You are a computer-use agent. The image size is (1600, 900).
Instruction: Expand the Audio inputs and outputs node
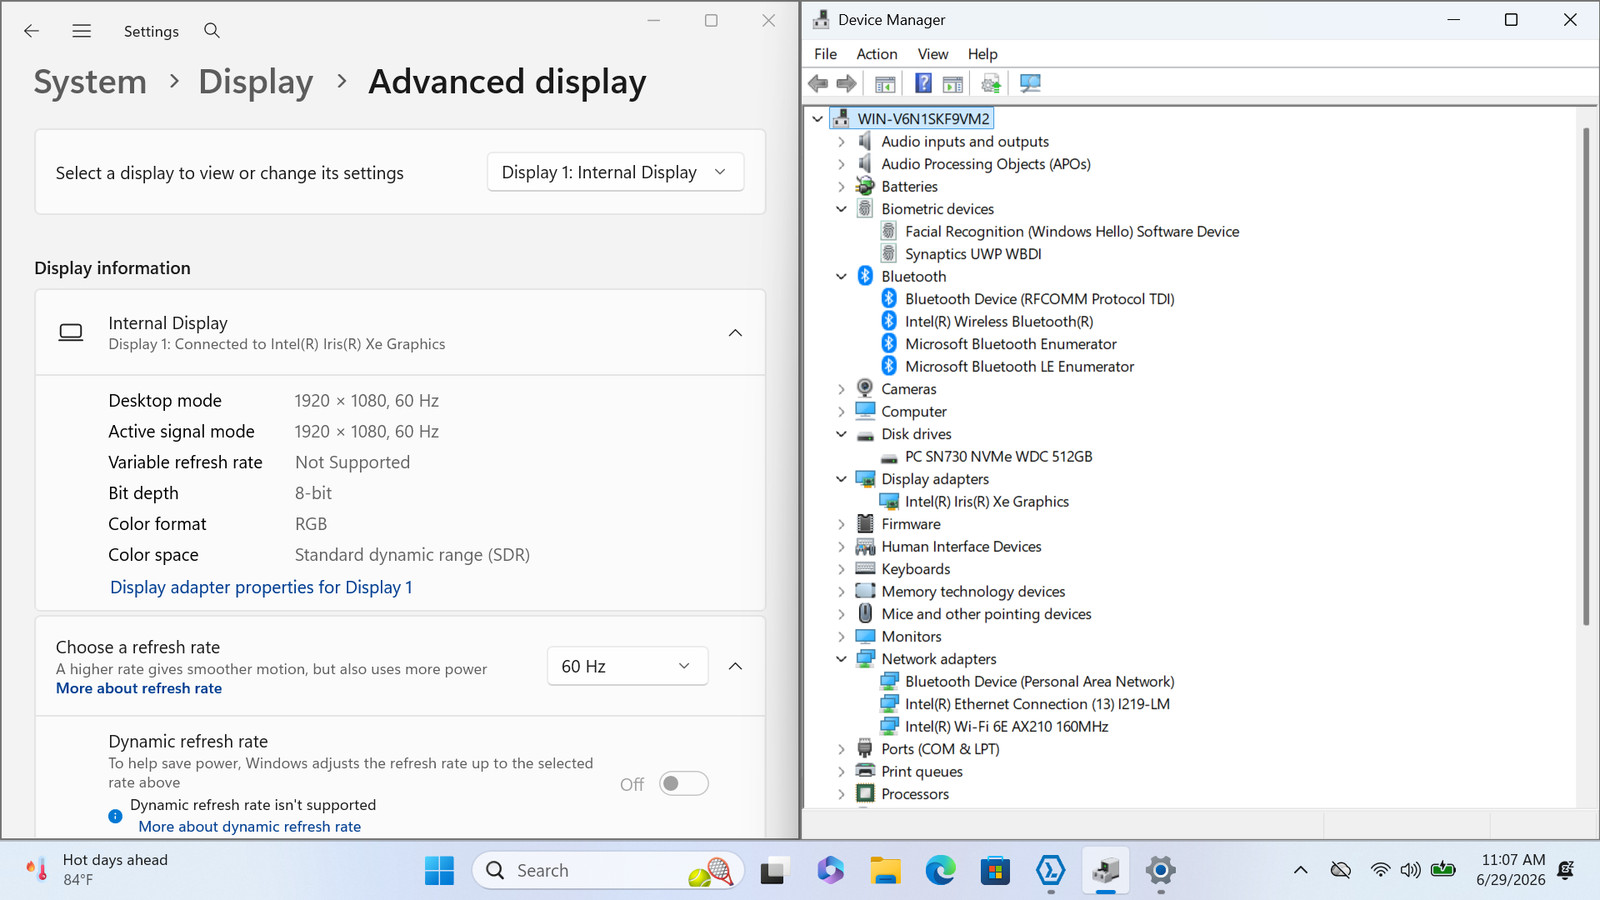tap(841, 142)
